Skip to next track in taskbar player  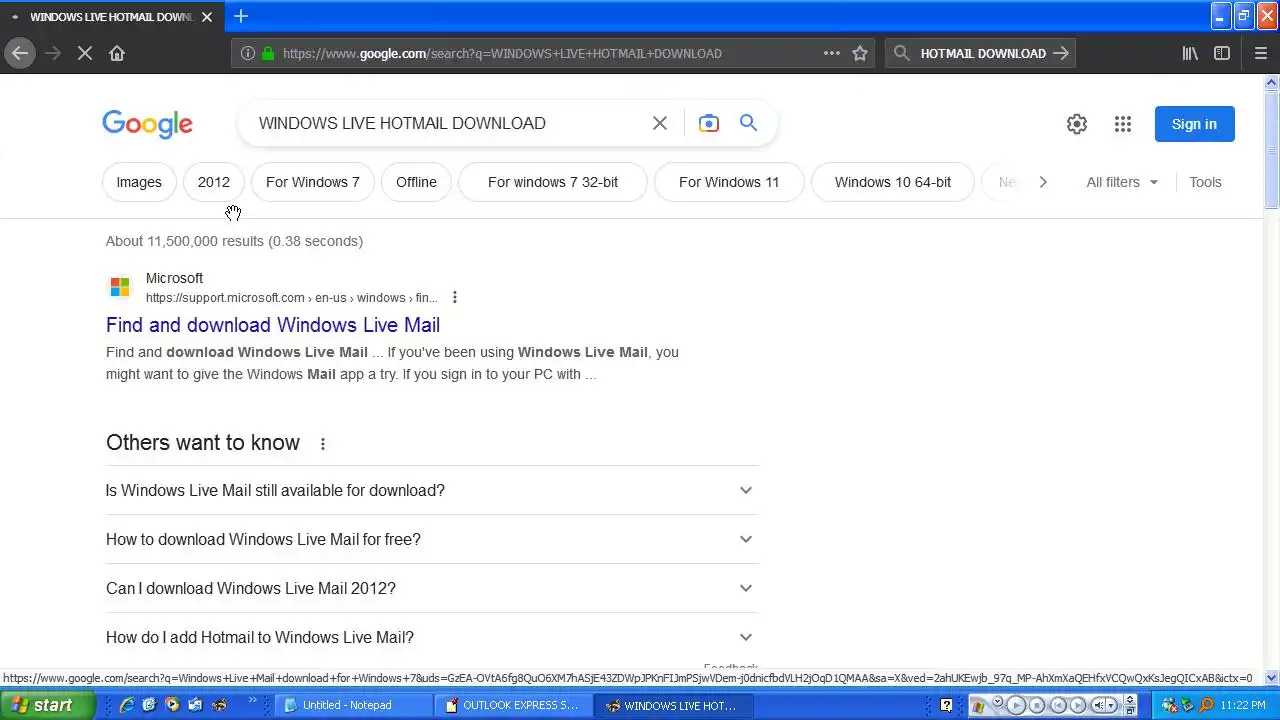pos(1078,705)
